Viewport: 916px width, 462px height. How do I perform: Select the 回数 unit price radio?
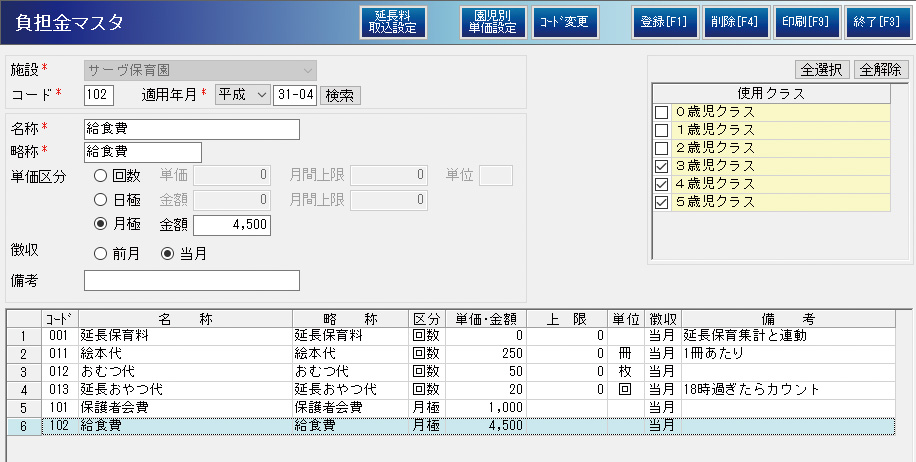[x=100, y=176]
